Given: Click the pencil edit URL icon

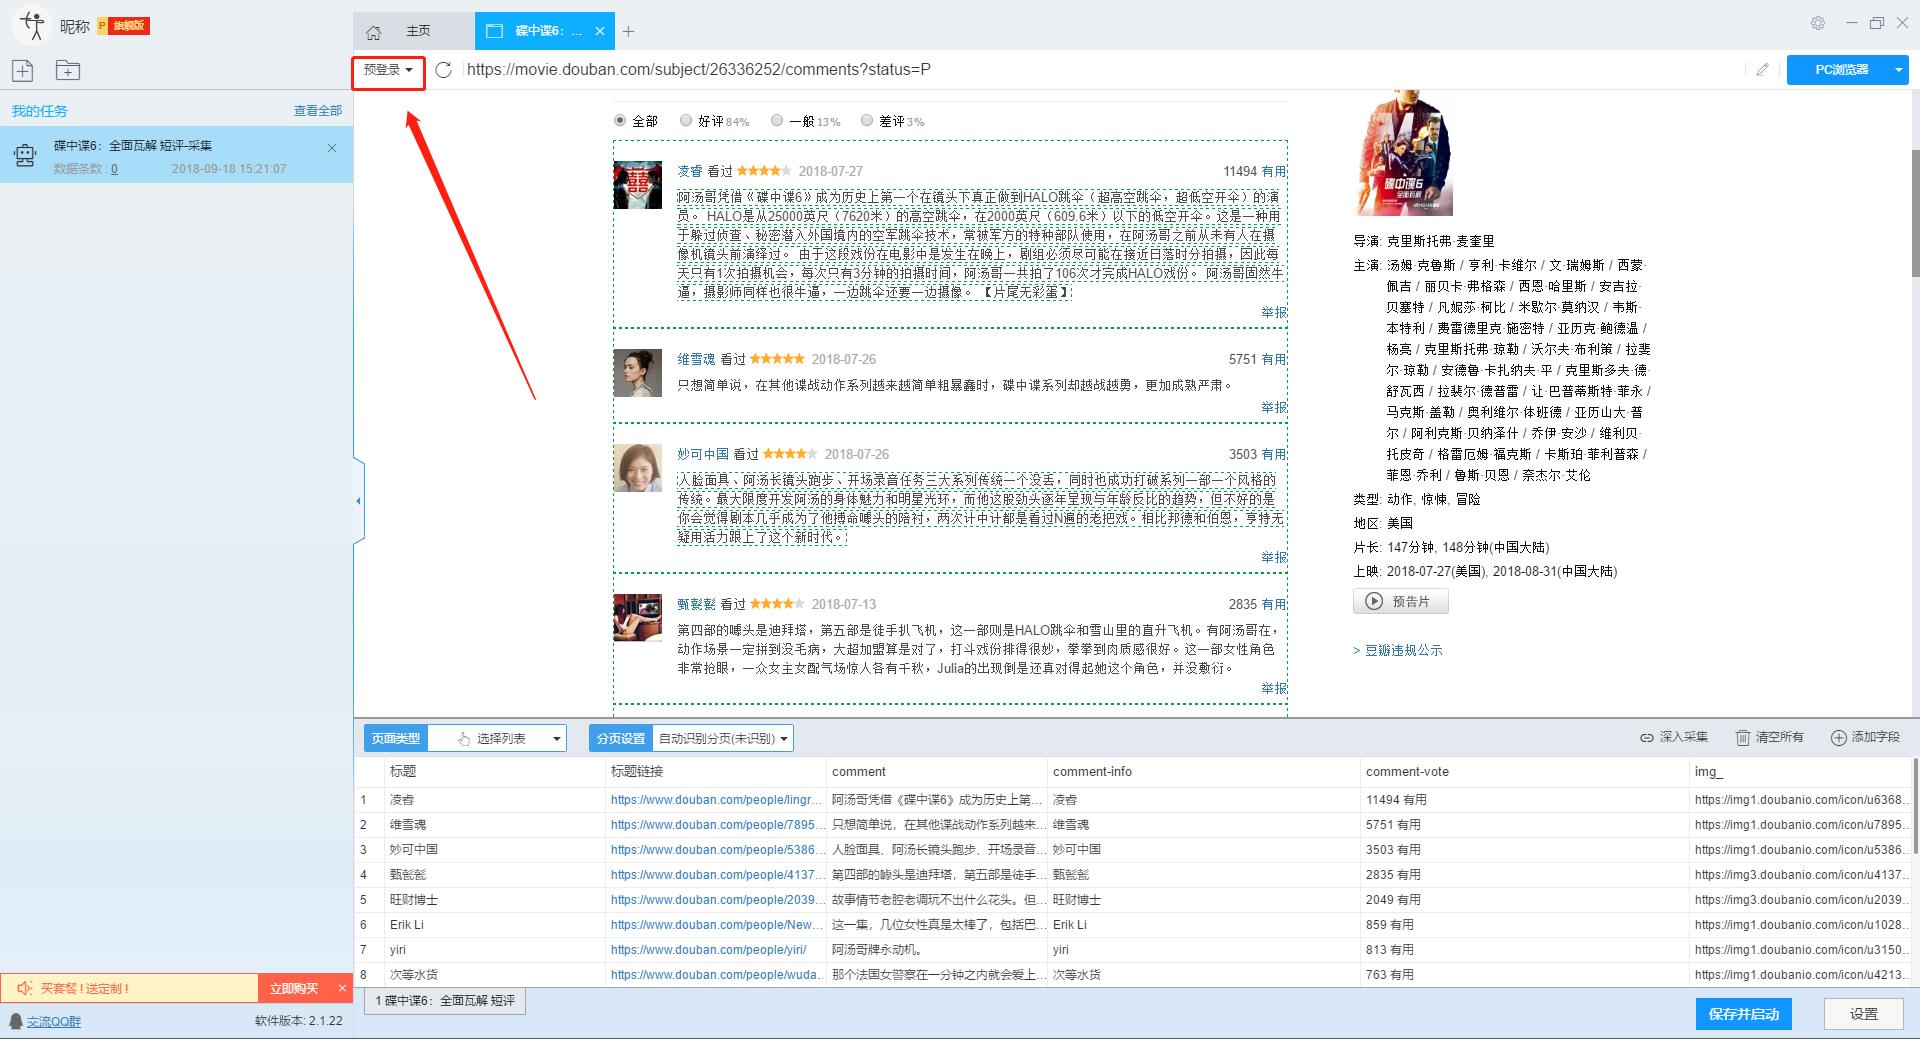Looking at the screenshot, I should (x=1762, y=70).
